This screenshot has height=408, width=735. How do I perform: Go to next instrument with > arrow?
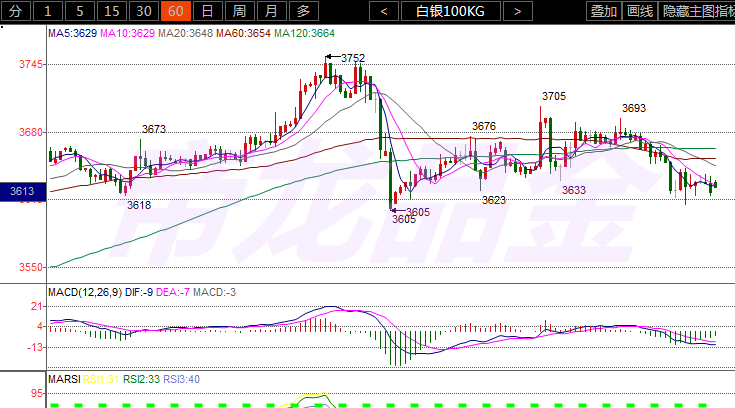tap(516, 12)
